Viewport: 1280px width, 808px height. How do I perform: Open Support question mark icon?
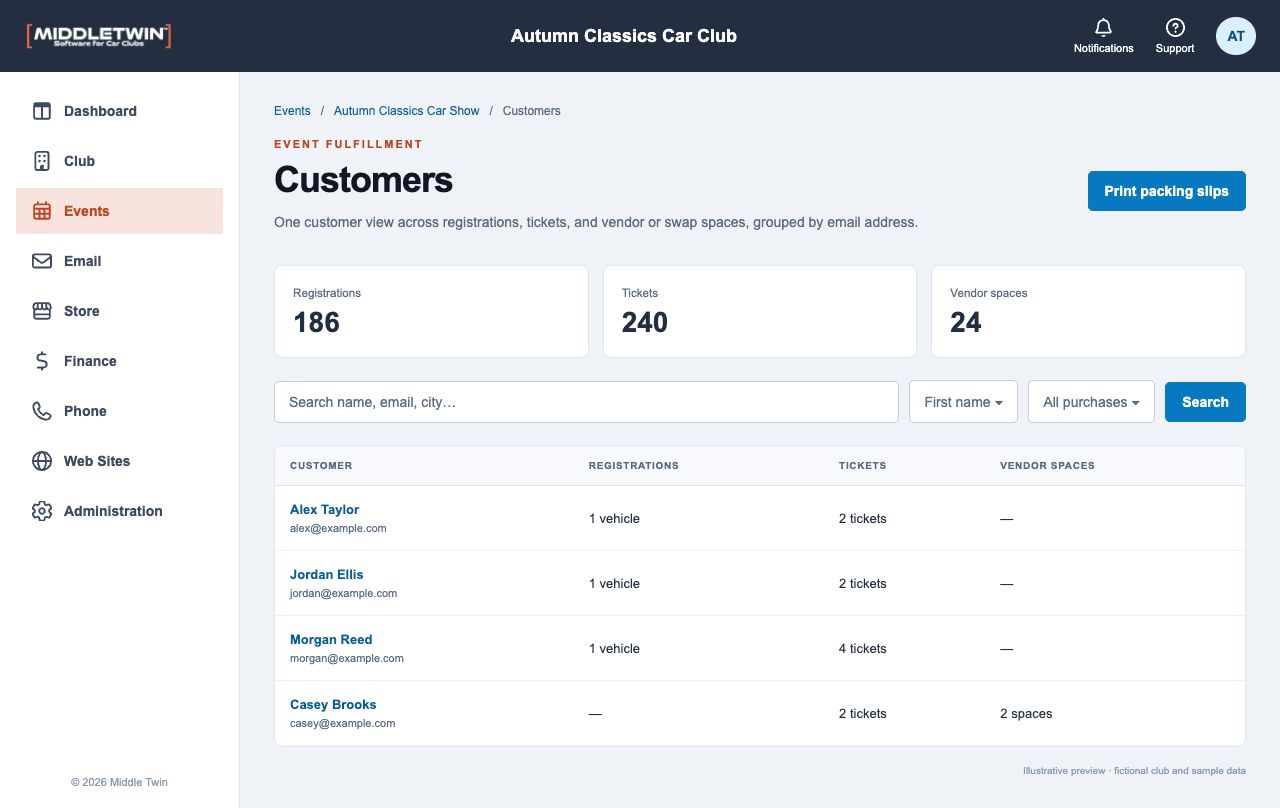[x=1175, y=28]
